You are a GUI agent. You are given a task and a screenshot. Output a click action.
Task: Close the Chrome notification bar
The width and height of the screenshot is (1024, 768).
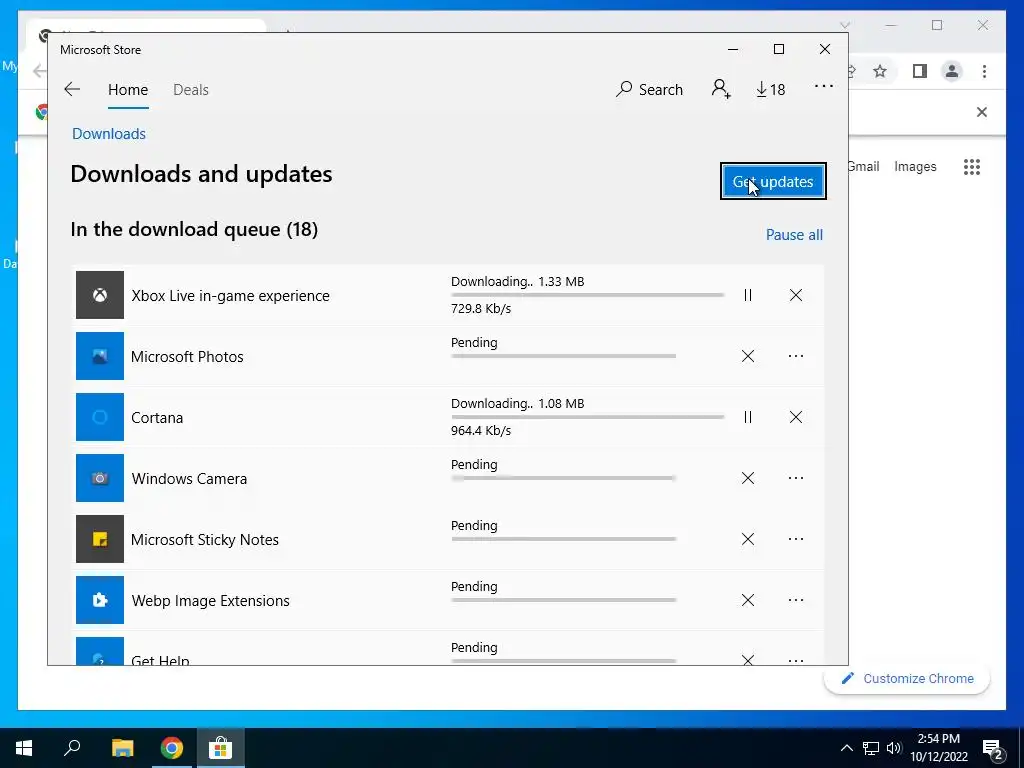(982, 112)
